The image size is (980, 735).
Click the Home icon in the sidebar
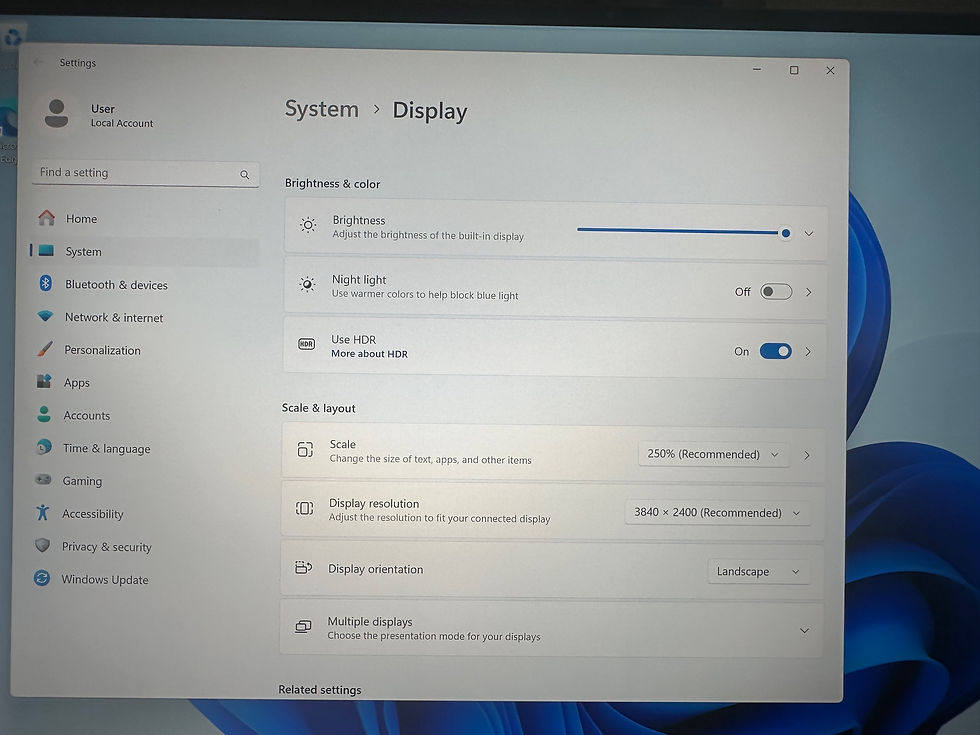pos(46,218)
